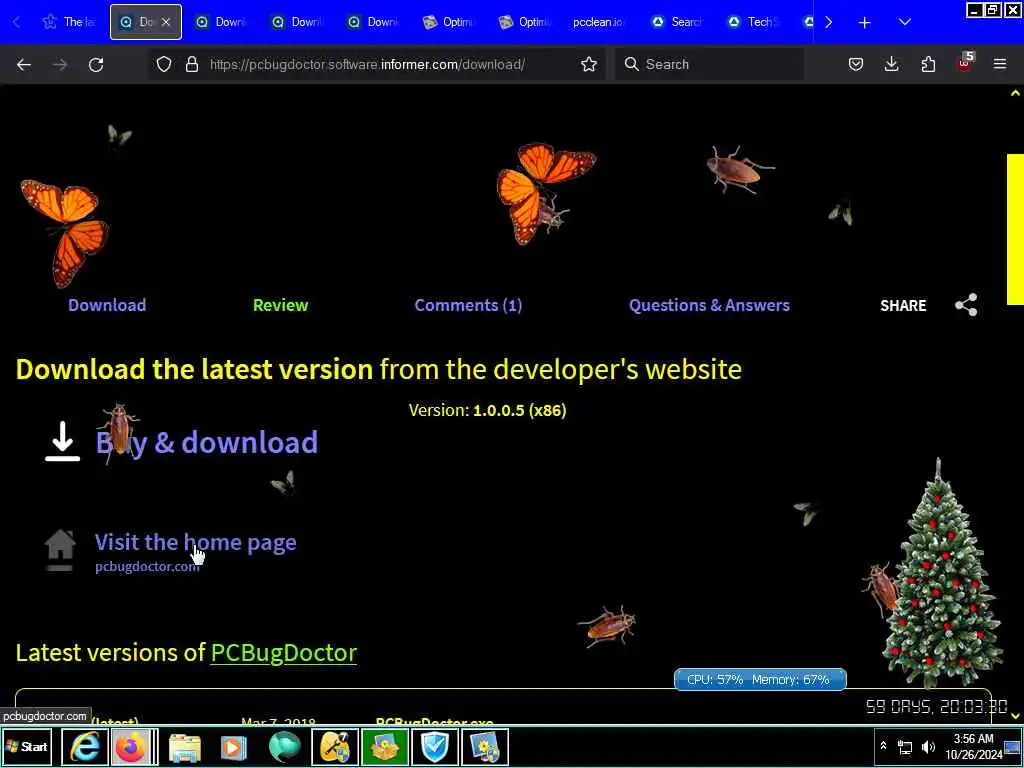Click the scrollbar up arrow
Screen dimensions: 1024x768
point(1015,93)
